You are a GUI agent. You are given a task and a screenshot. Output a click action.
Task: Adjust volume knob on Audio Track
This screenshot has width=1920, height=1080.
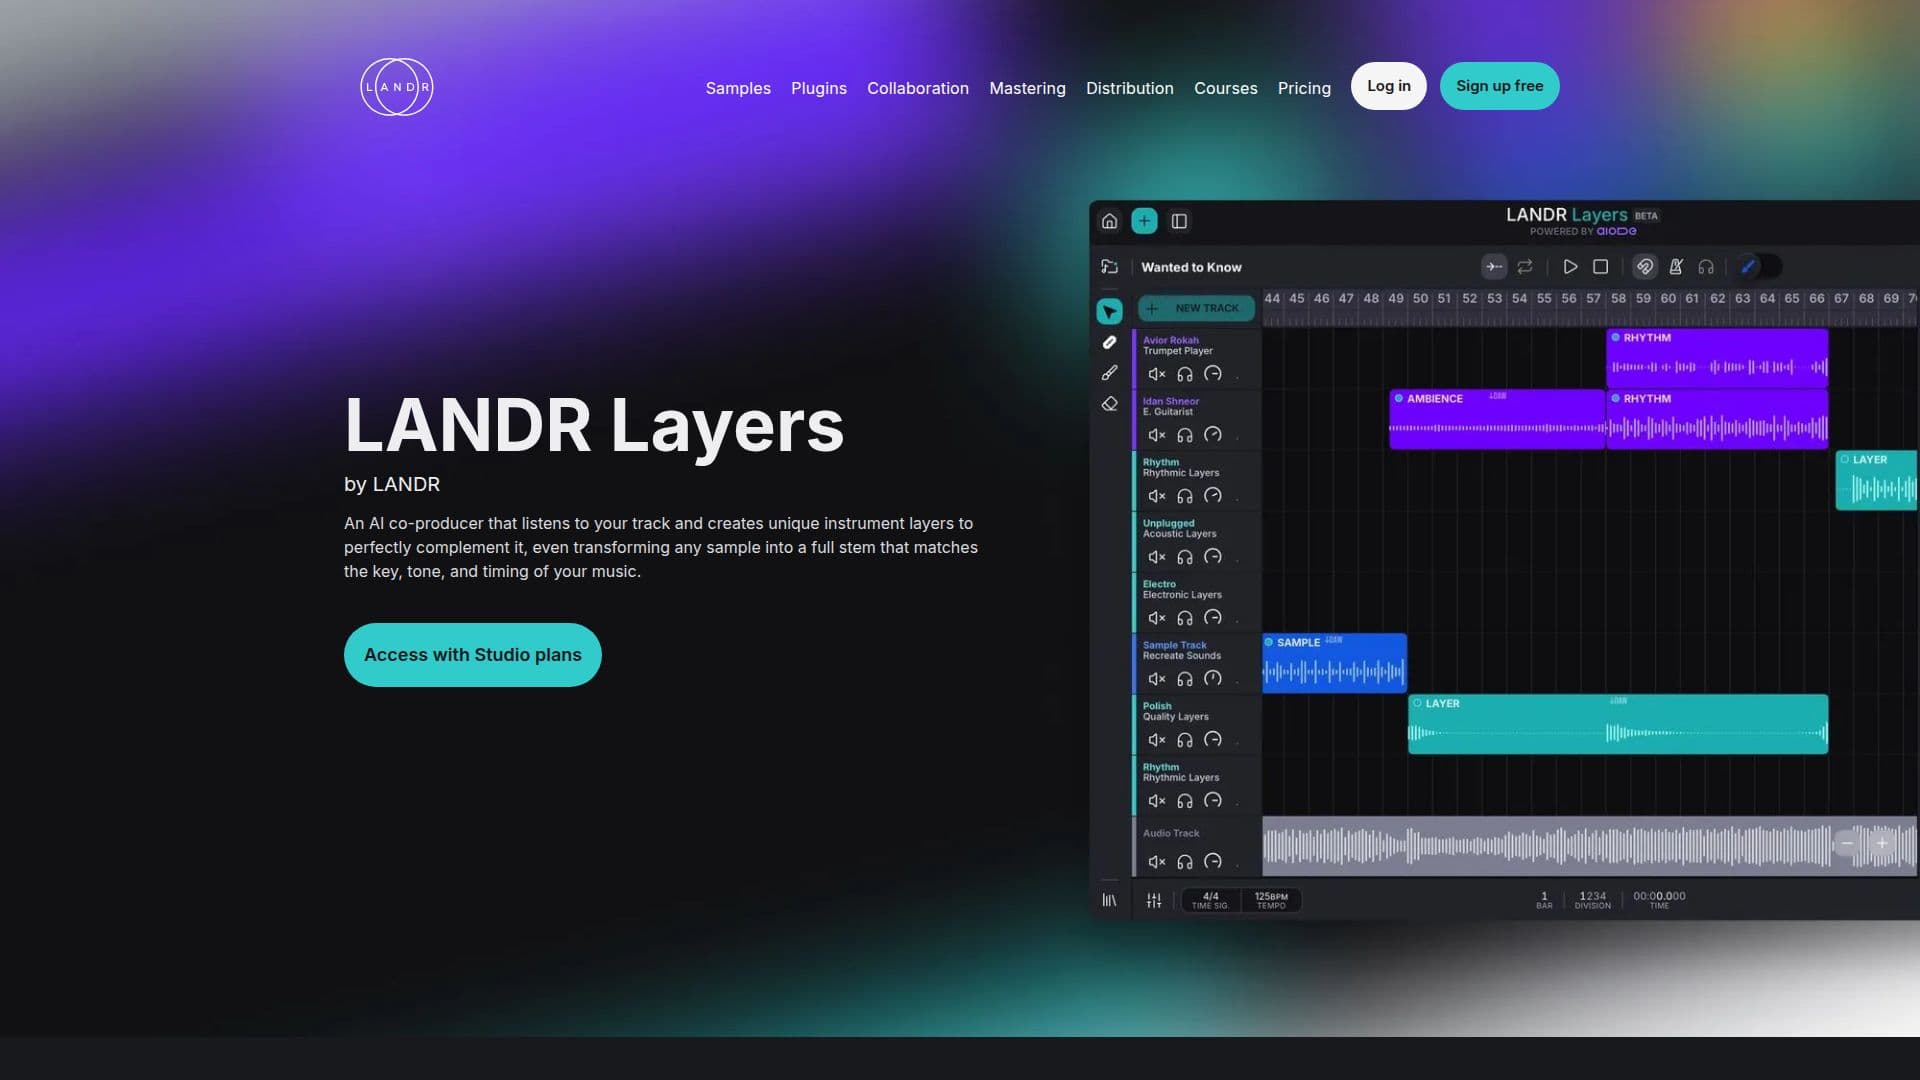tap(1213, 862)
